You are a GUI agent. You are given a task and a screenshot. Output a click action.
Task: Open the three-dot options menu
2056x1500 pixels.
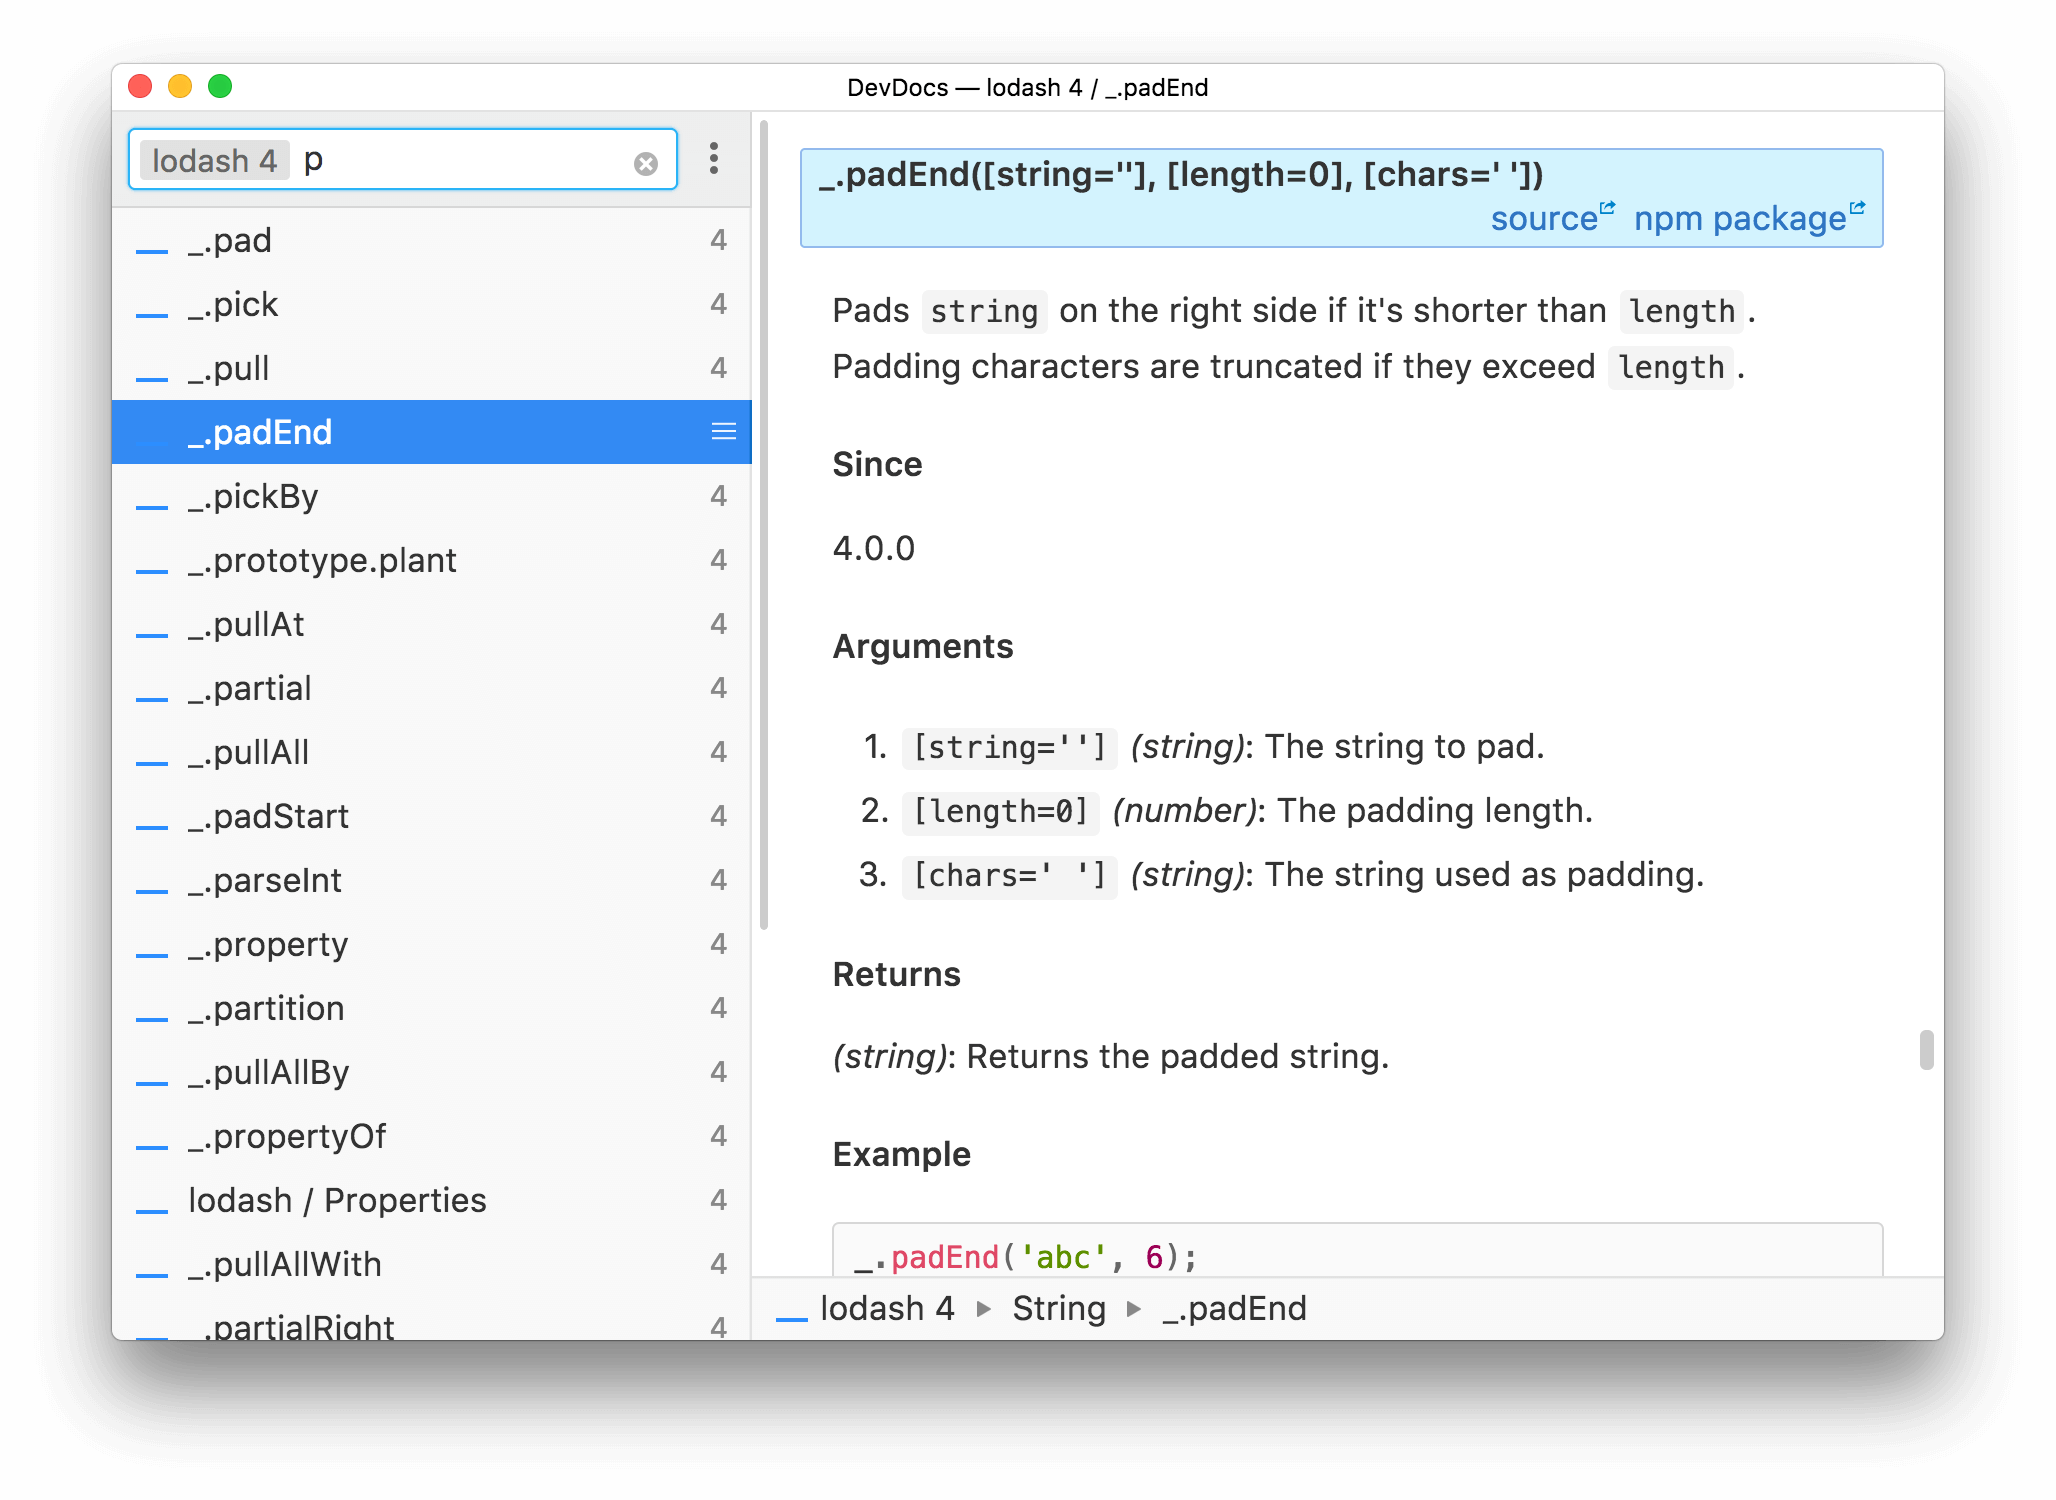(x=714, y=159)
